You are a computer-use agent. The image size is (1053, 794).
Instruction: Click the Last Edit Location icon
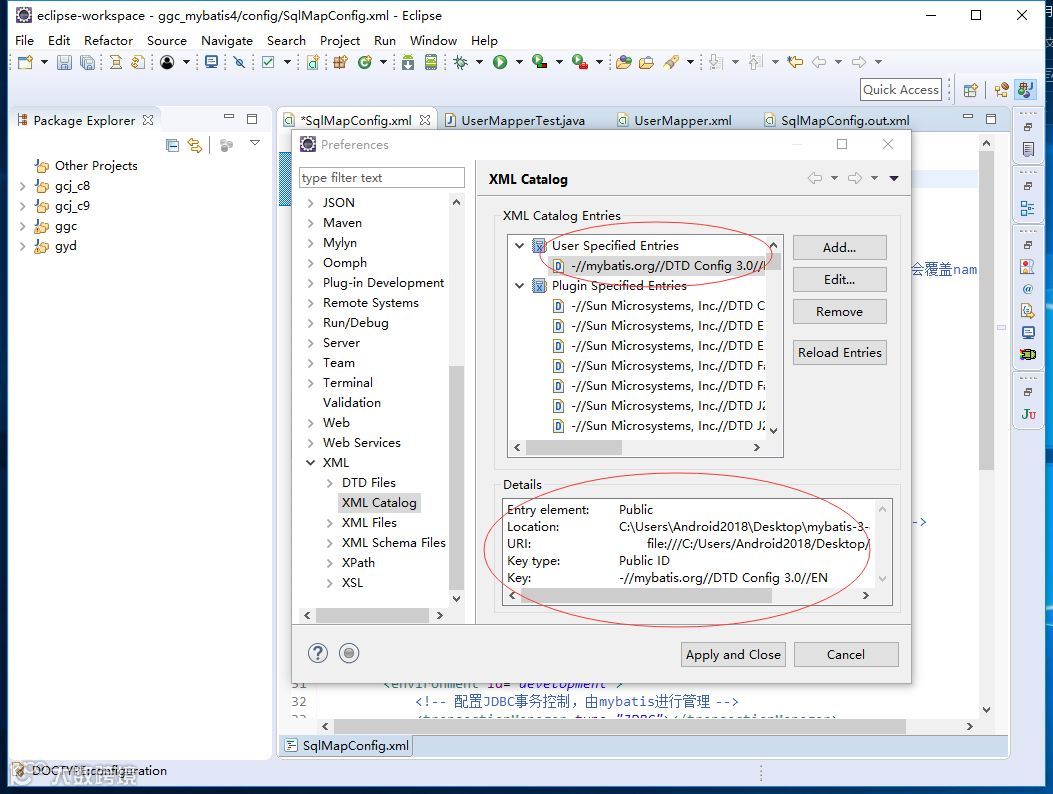[x=795, y=62]
